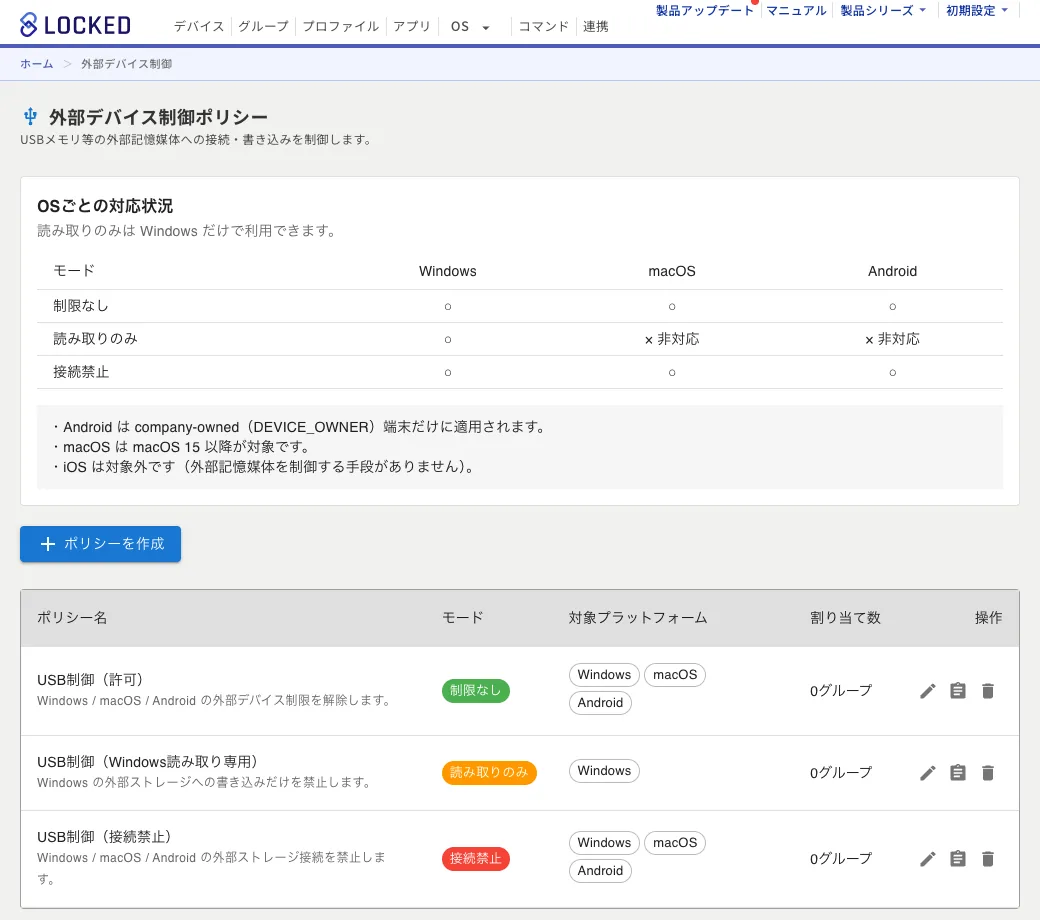Screen dimensions: 1040x920
Task: Go to ホーム in the breadcrumb
Action: click(x=36, y=64)
